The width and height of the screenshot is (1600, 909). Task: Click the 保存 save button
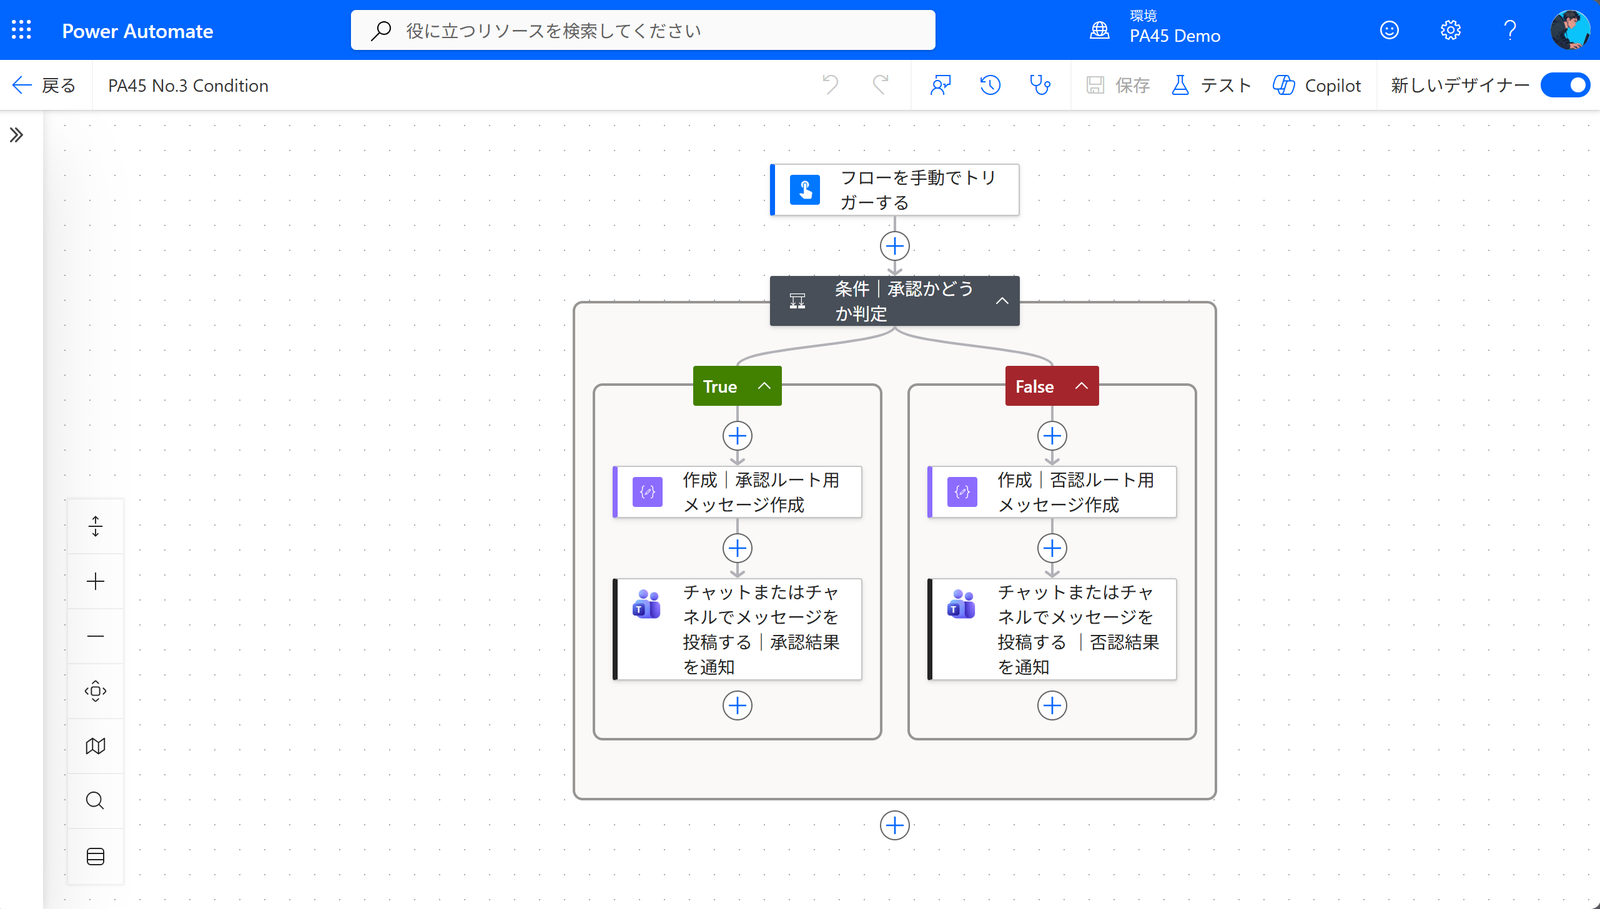click(1118, 85)
